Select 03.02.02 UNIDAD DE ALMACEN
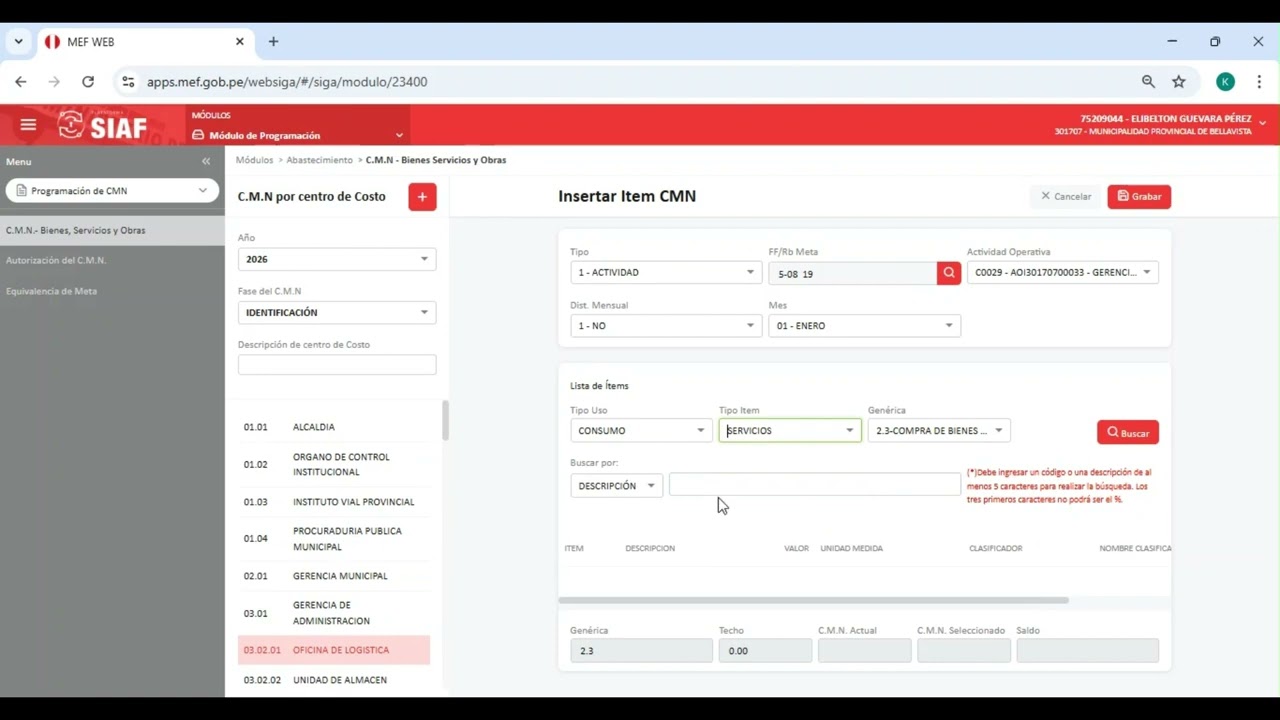 tap(334, 680)
